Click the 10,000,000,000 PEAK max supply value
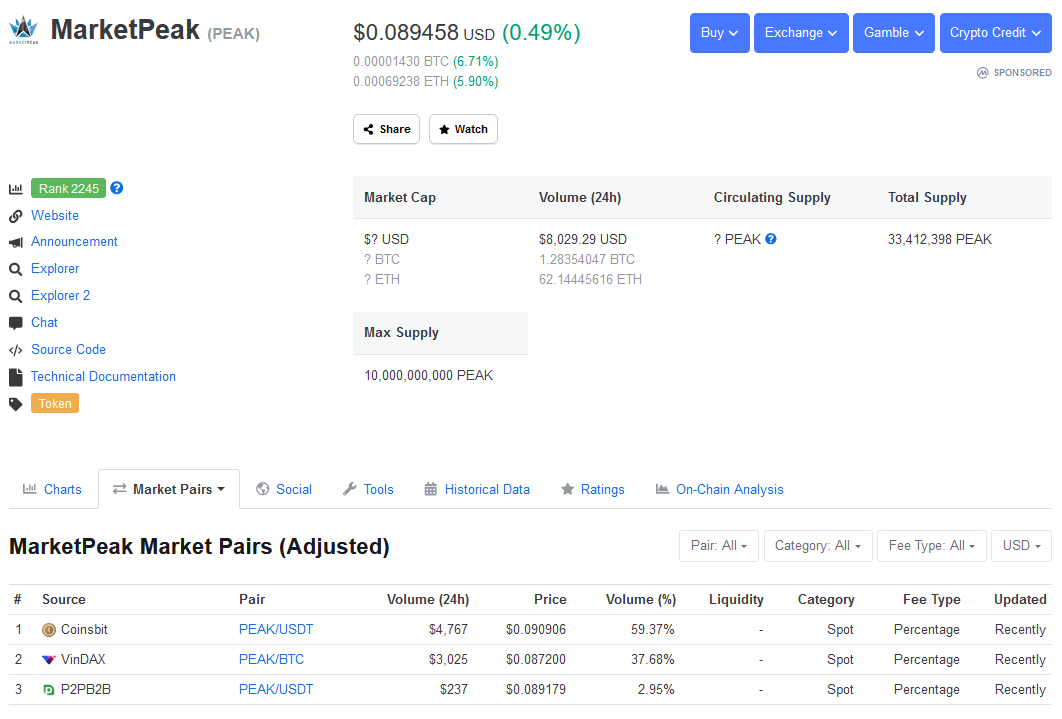 point(429,376)
